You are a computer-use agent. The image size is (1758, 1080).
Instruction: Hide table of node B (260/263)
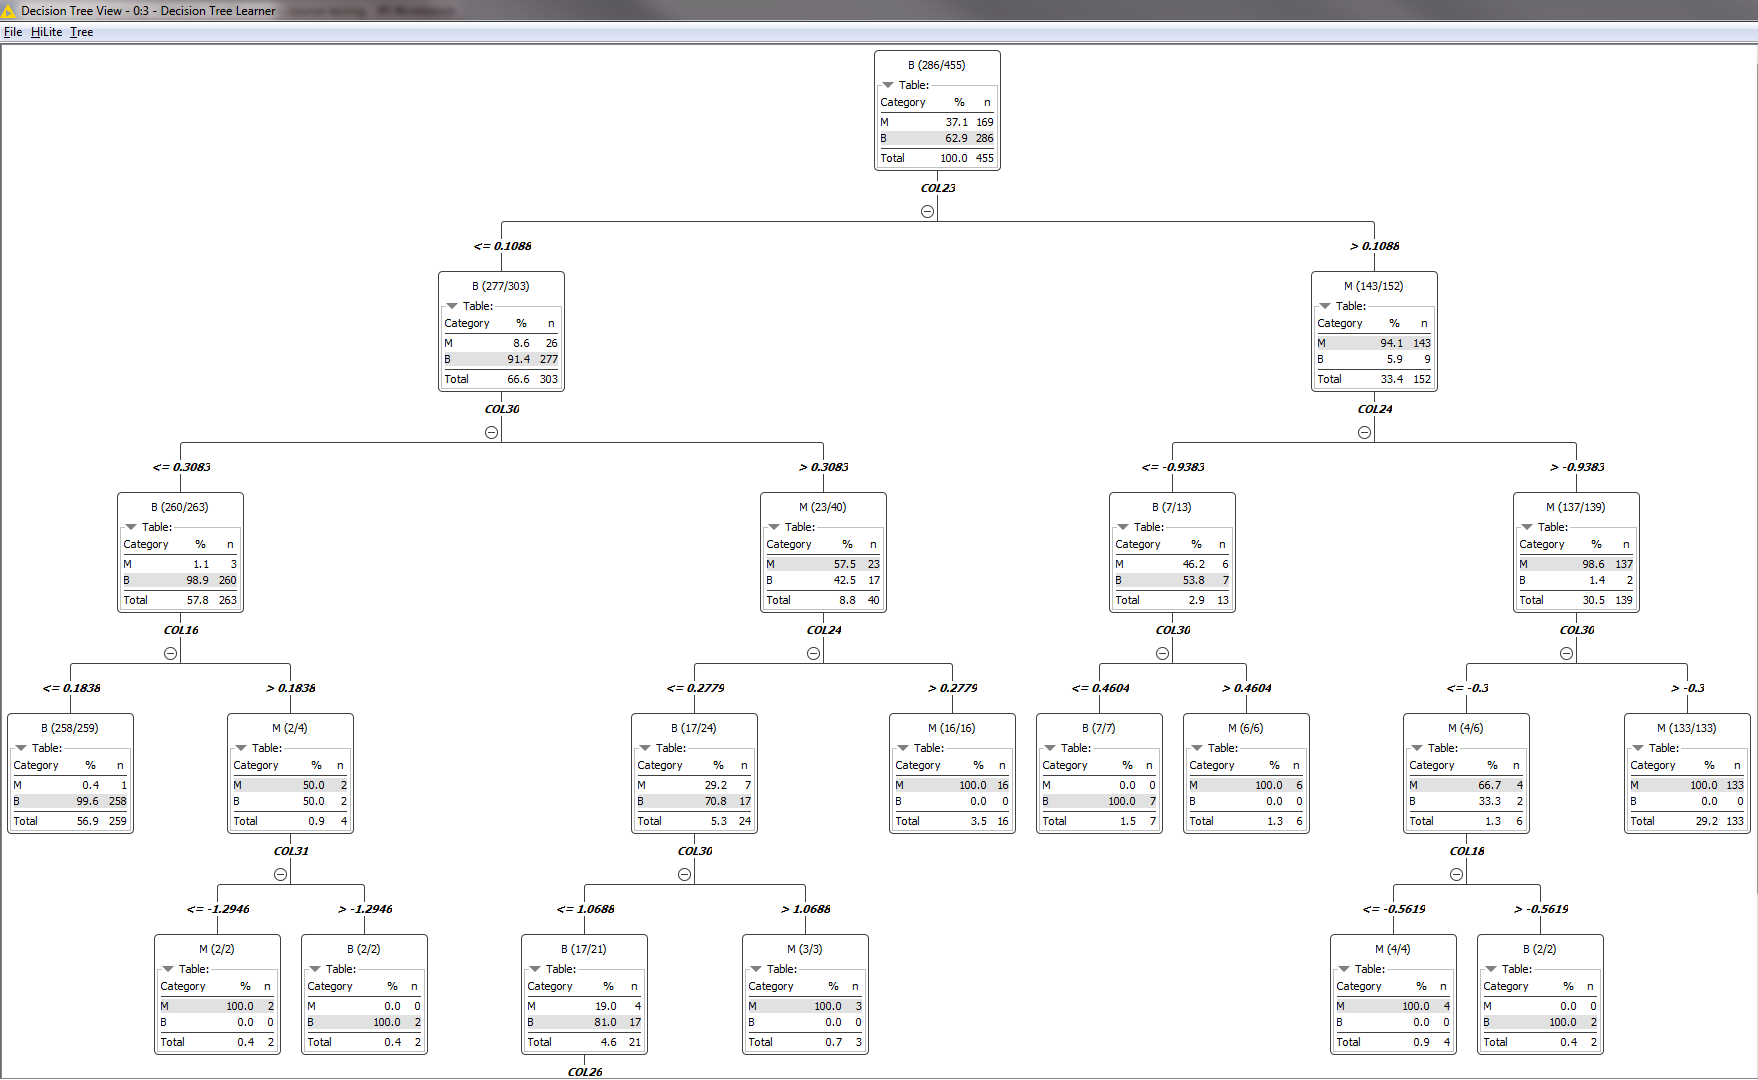point(131,527)
